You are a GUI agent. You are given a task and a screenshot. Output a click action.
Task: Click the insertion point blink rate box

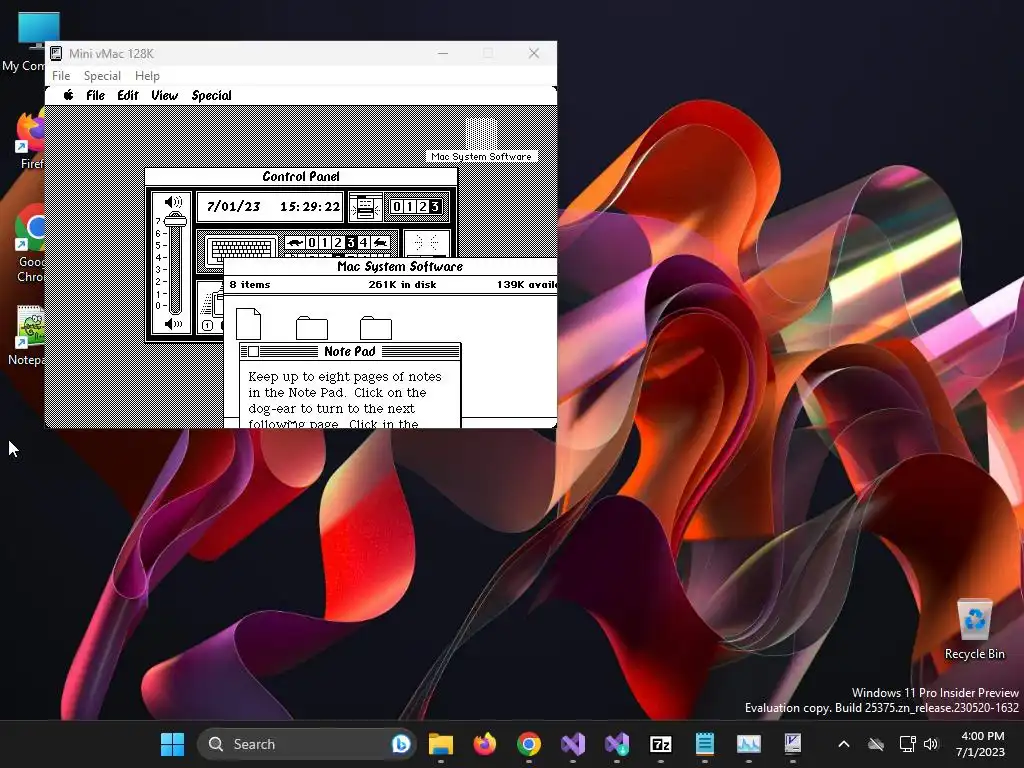coord(427,244)
